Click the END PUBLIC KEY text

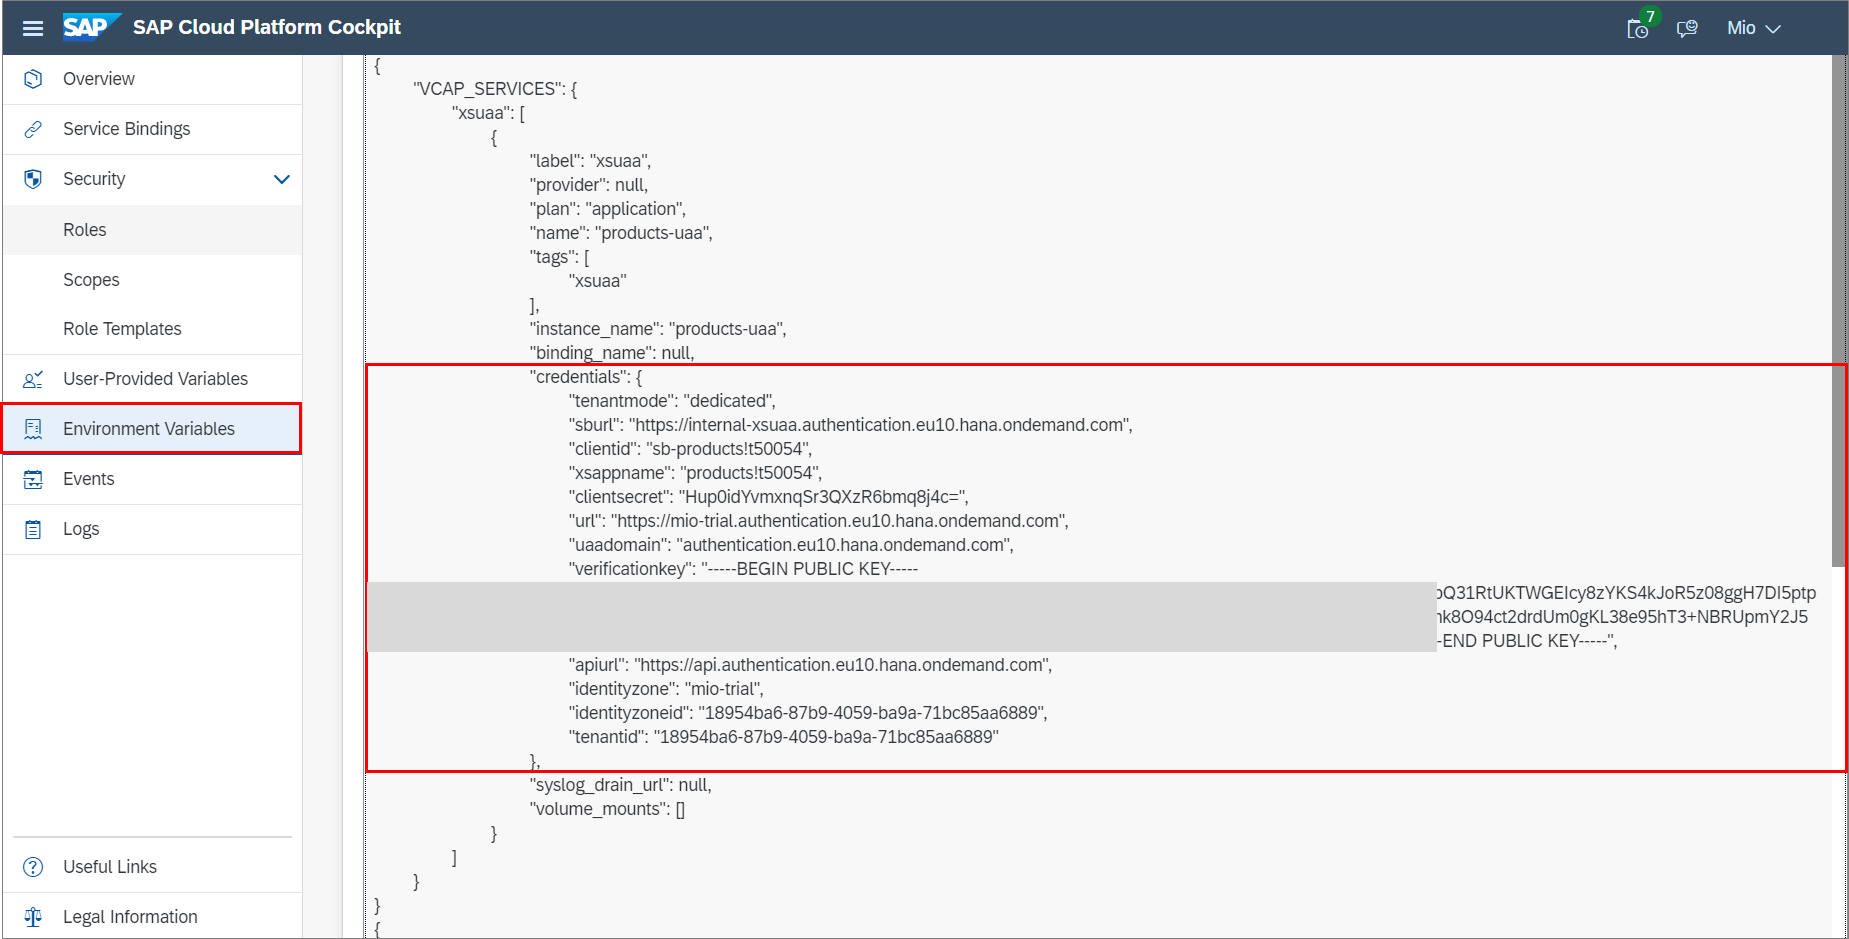[1527, 641]
